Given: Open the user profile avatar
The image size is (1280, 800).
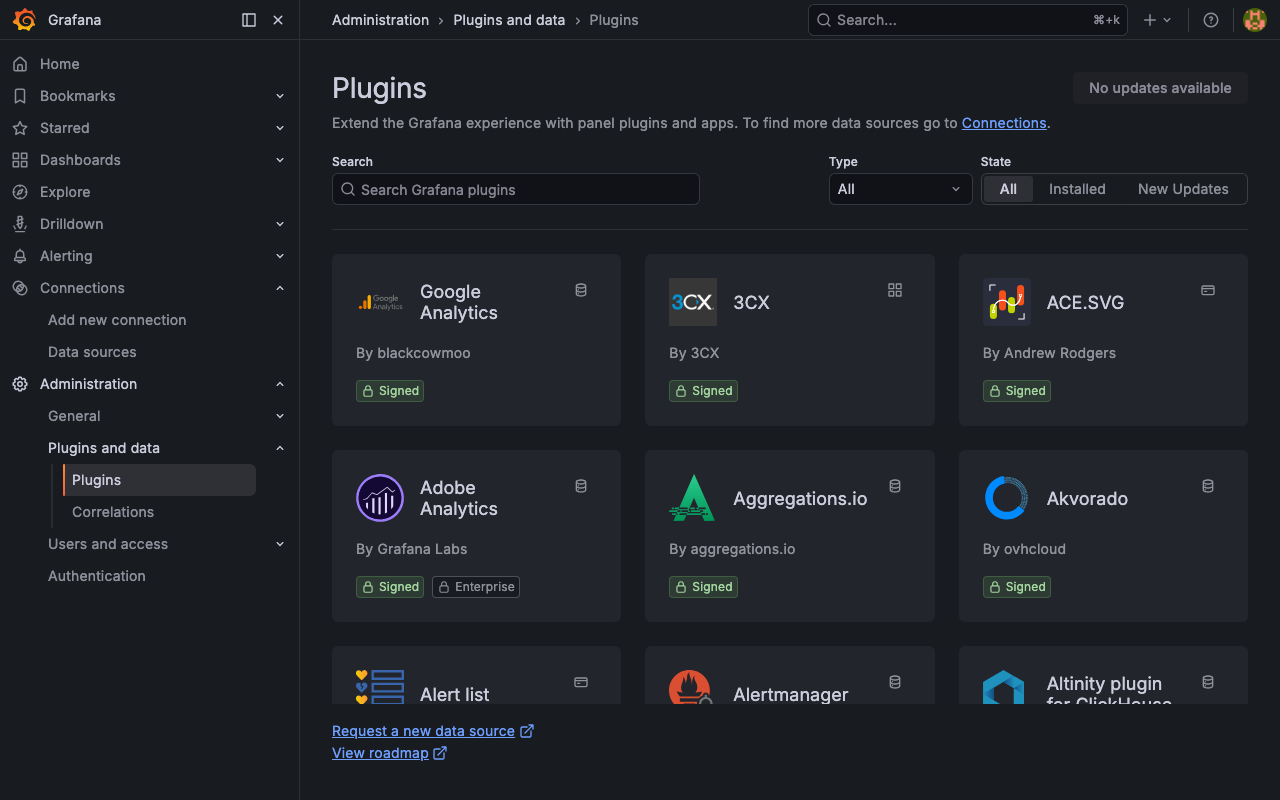Looking at the screenshot, I should [1255, 20].
